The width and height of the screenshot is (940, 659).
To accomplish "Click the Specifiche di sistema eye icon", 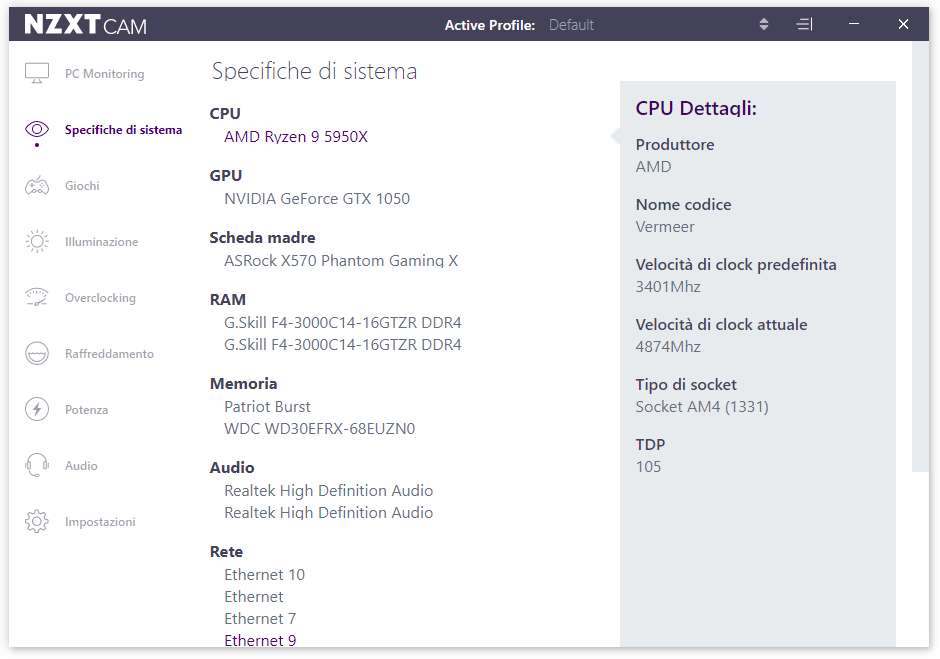I will click(x=37, y=129).
